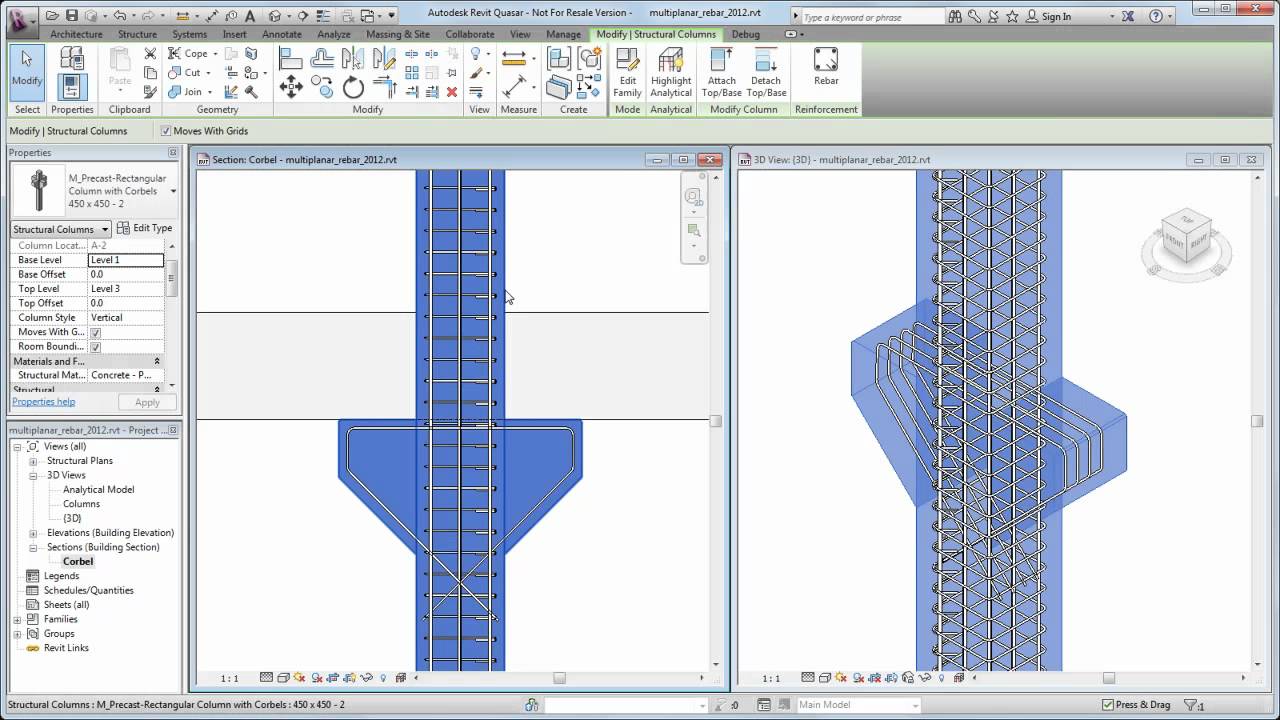
Task: Select Corbel section in project browser
Action: coord(77,562)
